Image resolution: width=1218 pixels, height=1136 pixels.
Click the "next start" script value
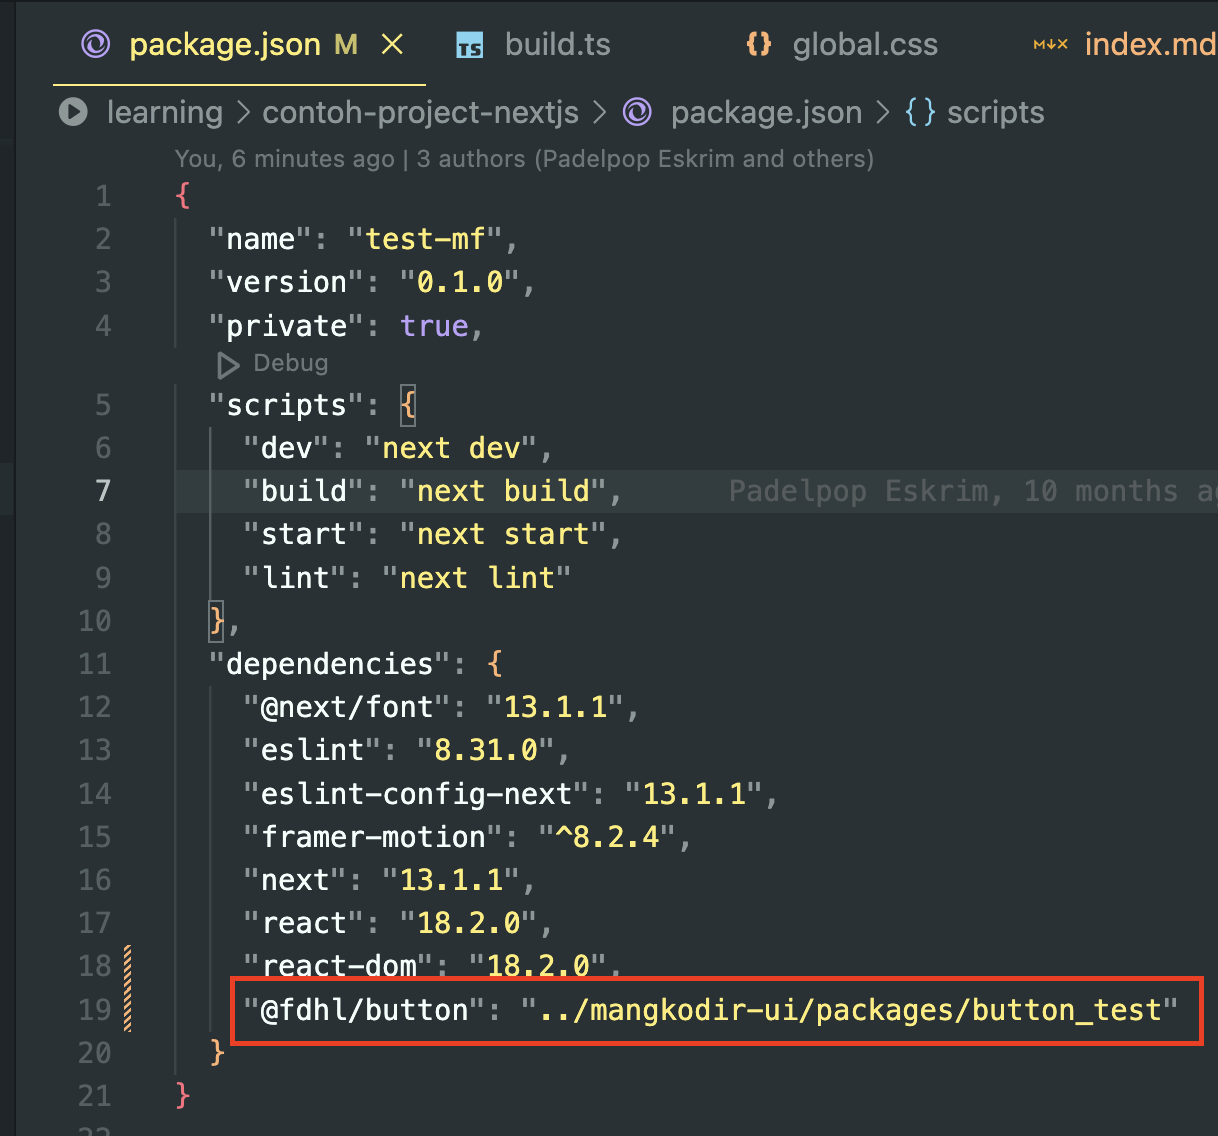503,534
